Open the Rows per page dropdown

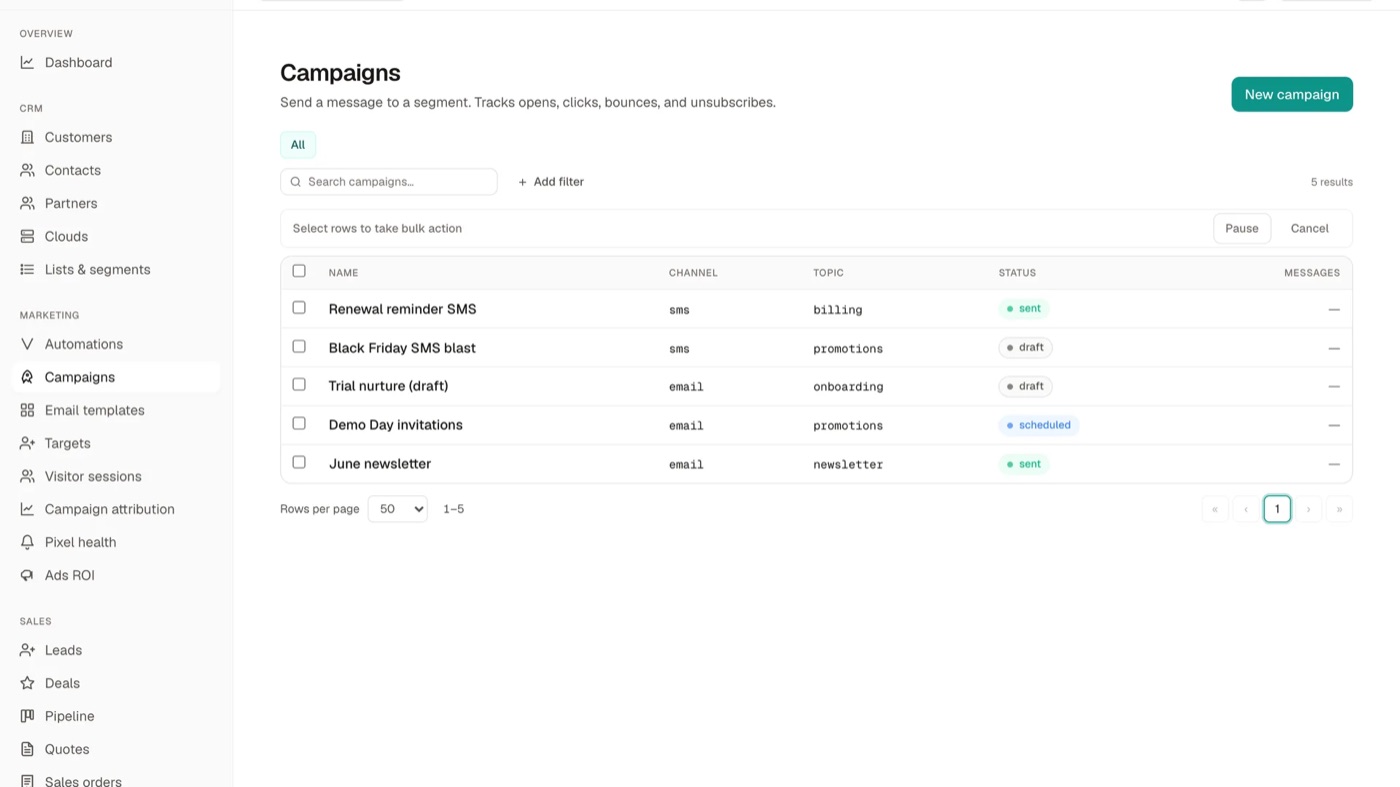click(x=398, y=509)
